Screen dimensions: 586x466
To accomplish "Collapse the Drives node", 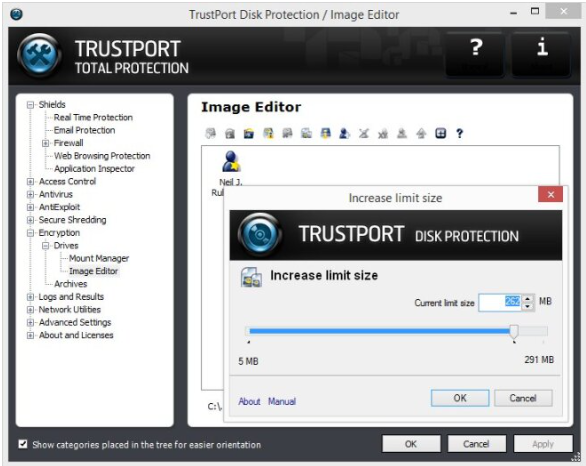I will [x=45, y=246].
